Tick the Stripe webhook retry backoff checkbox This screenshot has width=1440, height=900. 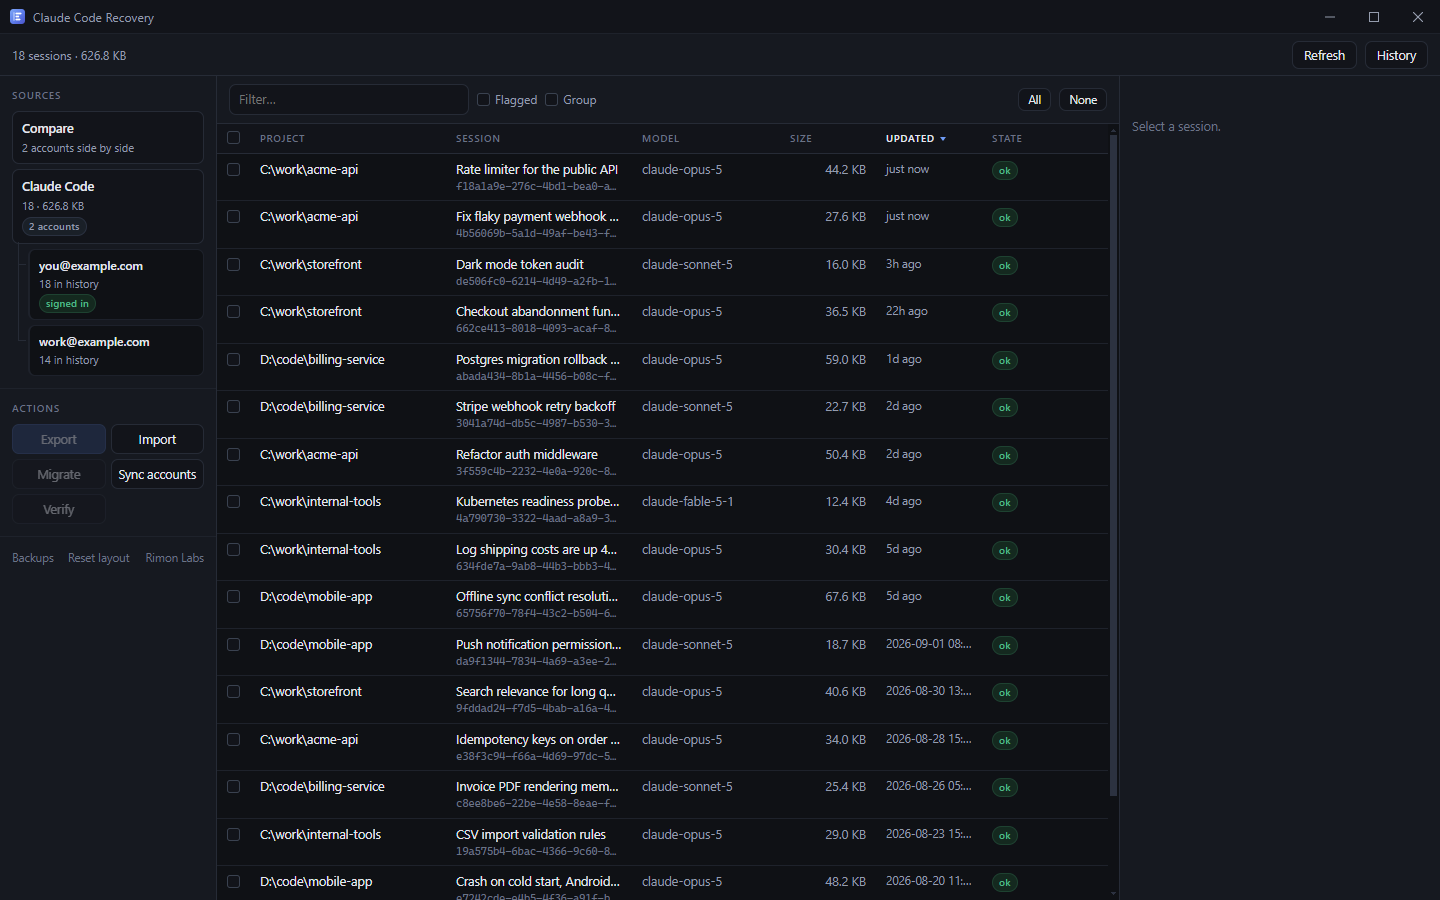coord(233,407)
